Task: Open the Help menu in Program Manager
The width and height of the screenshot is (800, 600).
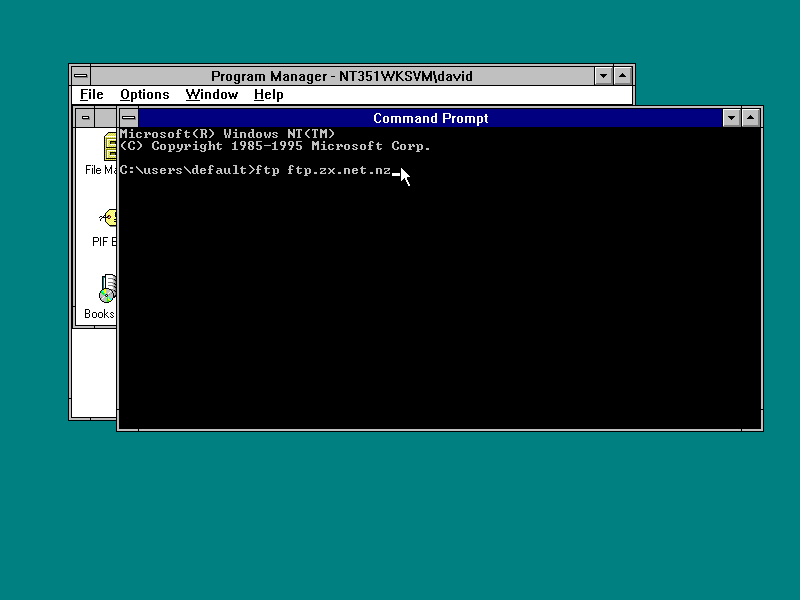Action: coord(269,95)
